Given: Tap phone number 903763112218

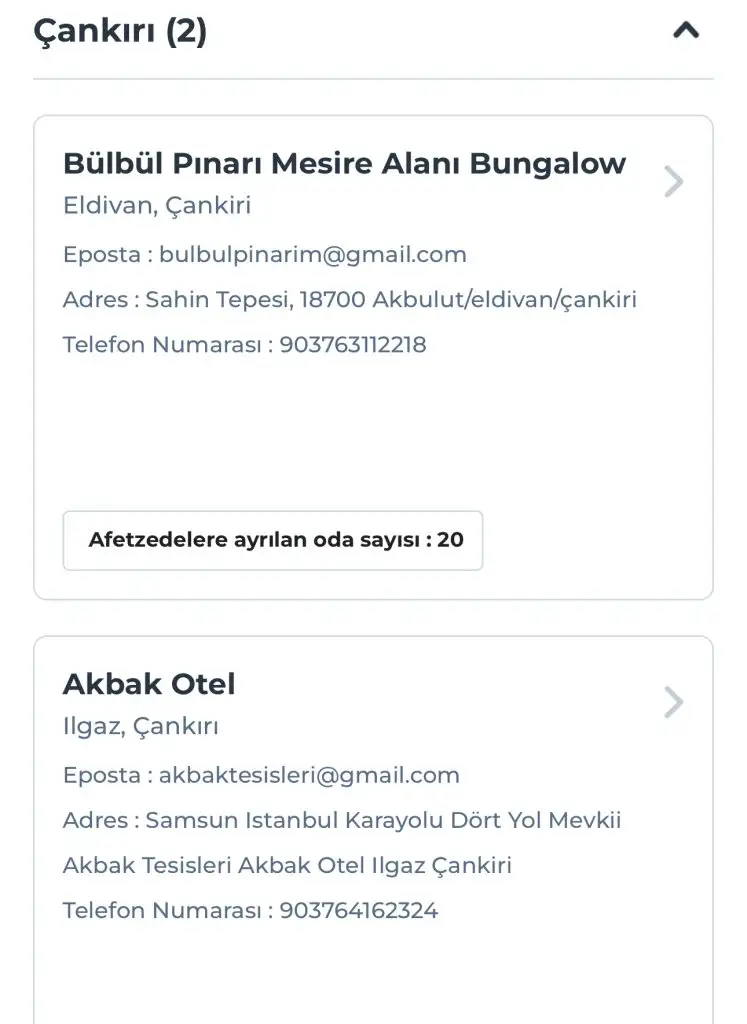Looking at the screenshot, I should [353, 345].
